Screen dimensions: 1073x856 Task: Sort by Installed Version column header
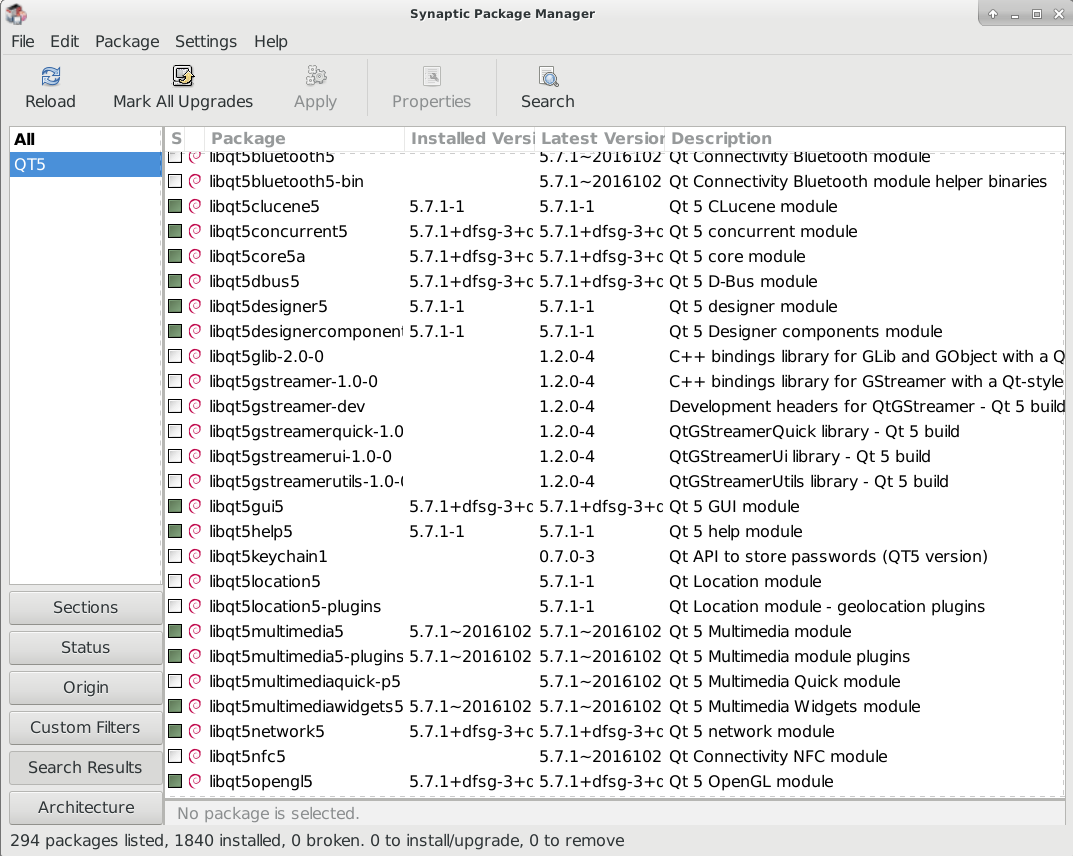coord(469,139)
